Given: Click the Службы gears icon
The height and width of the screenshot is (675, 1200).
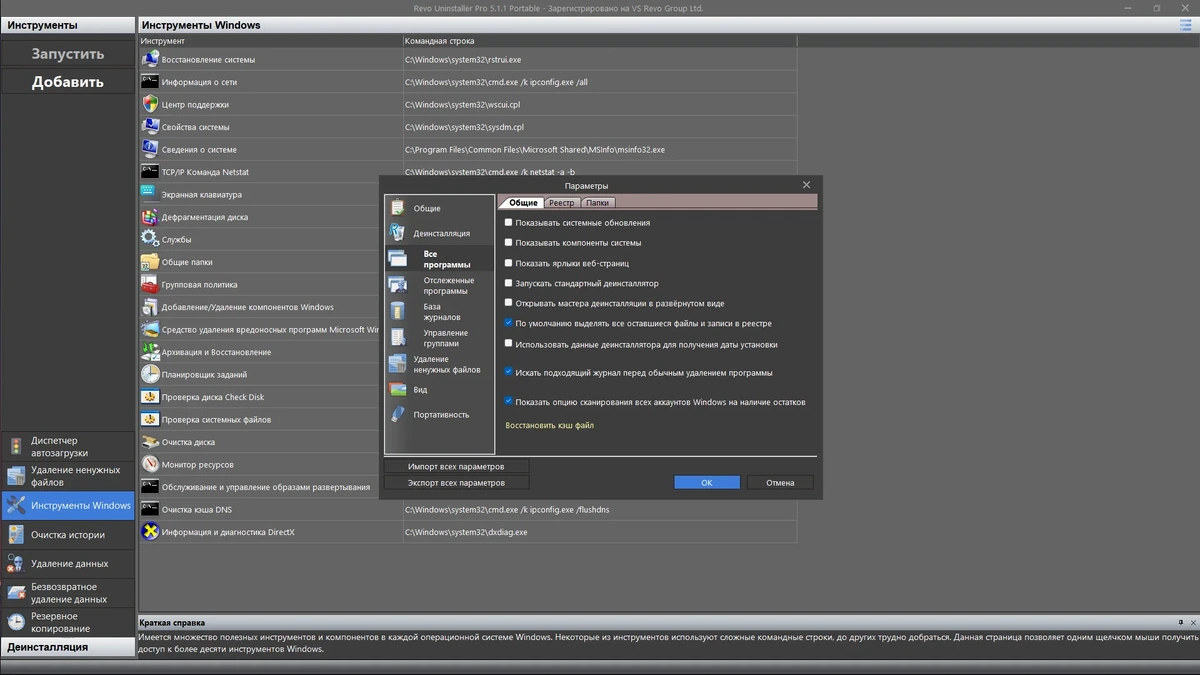Looking at the screenshot, I should [x=150, y=239].
